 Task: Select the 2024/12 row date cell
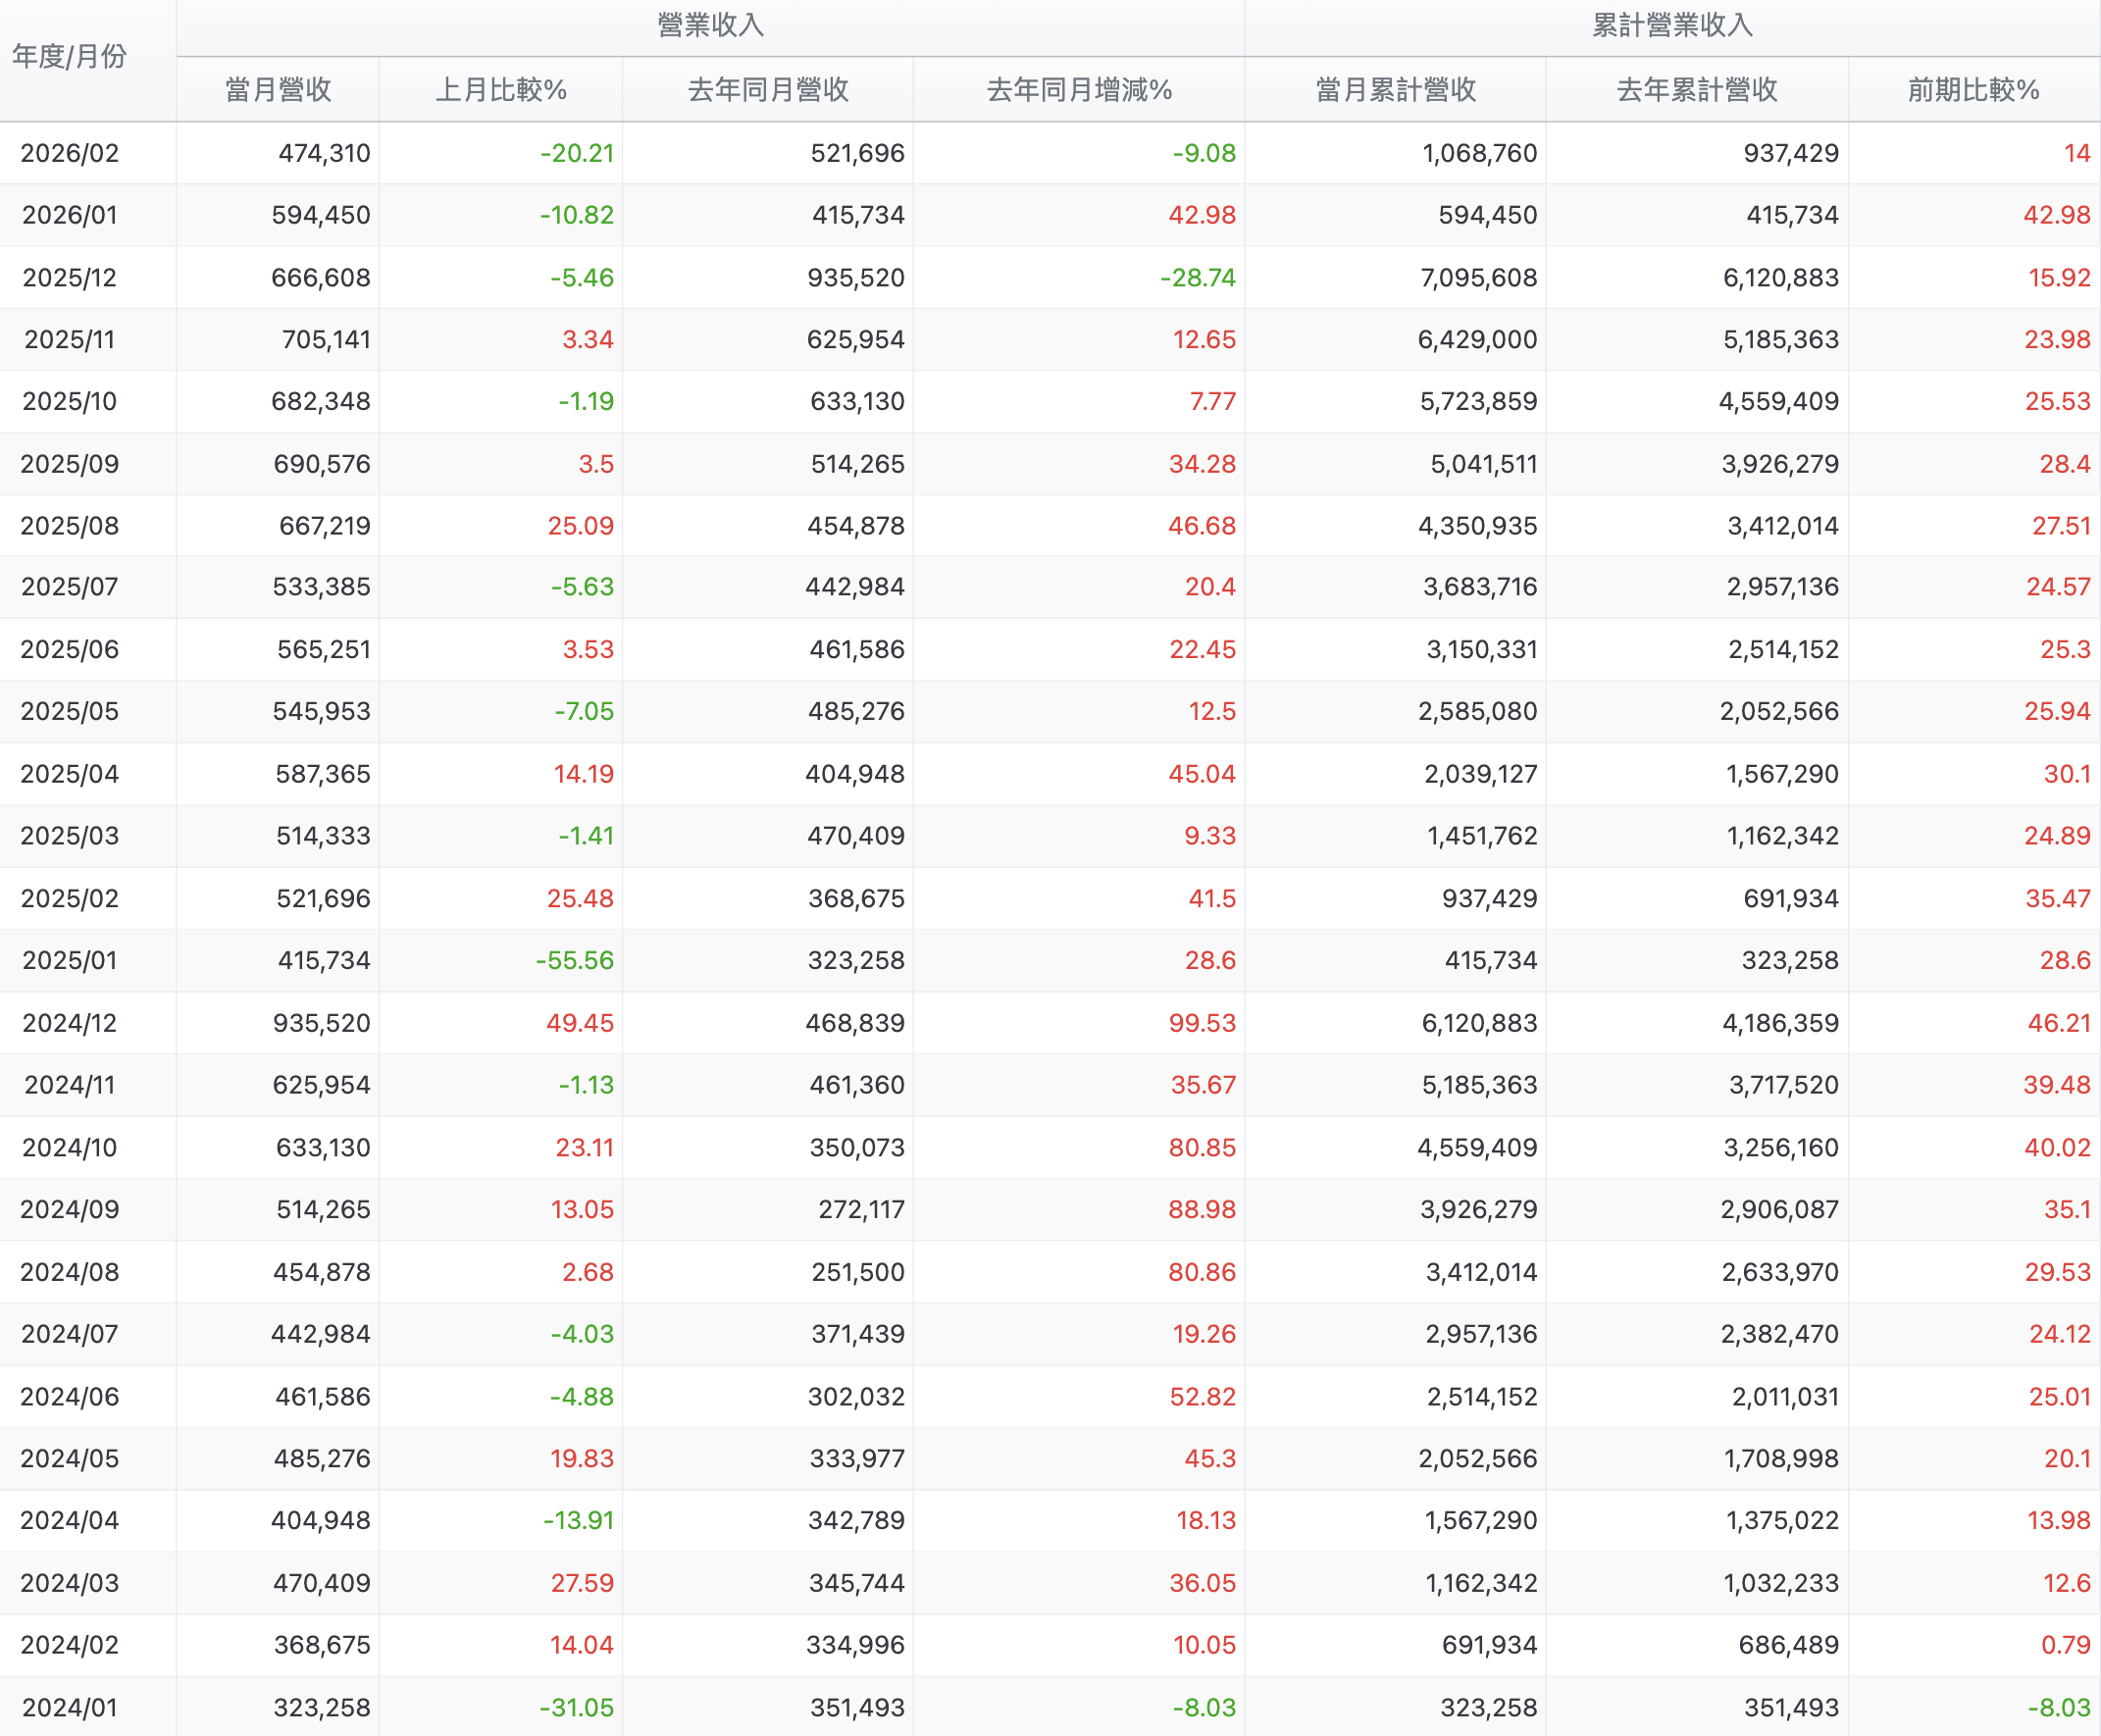coord(70,1023)
